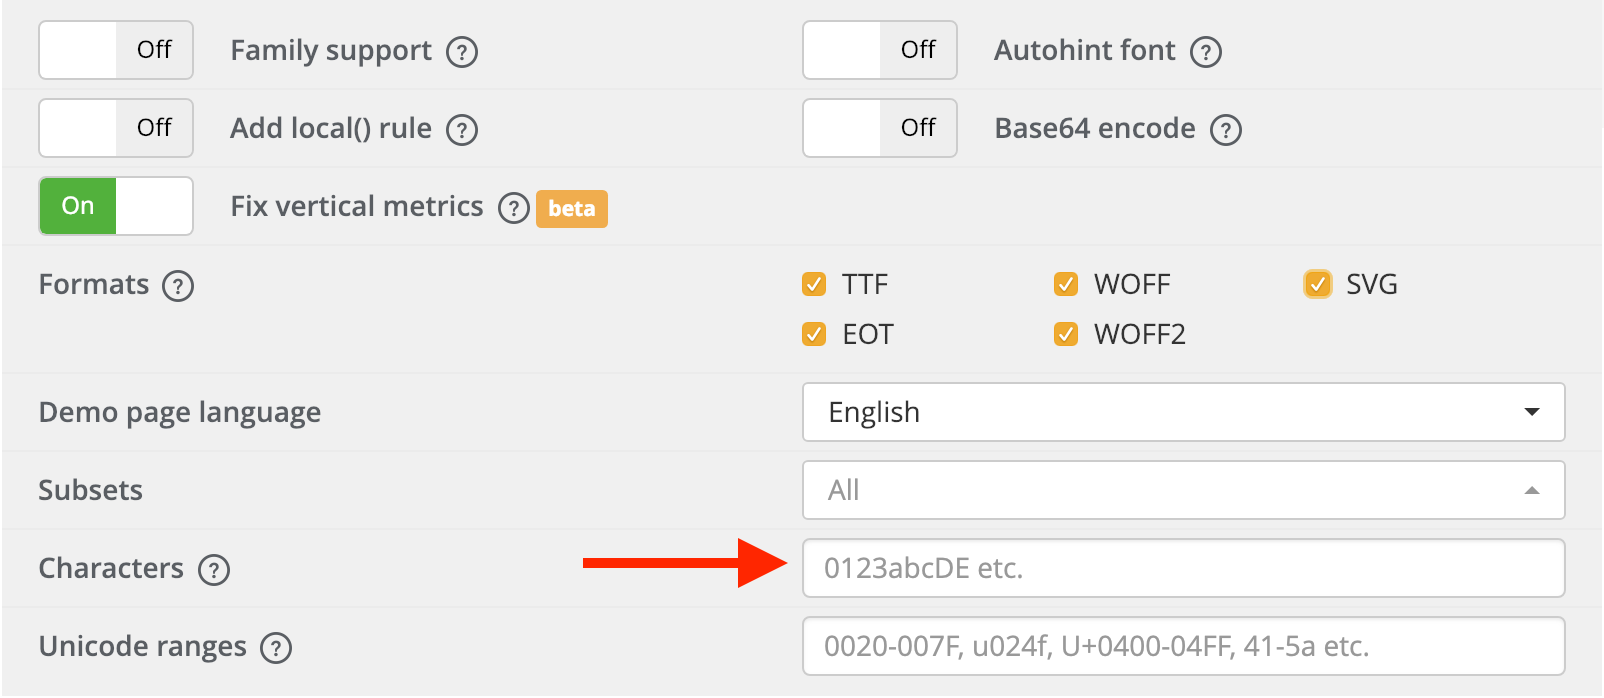Click the Formats help question mark
Viewport: 1604px width, 698px height.
pos(178,286)
